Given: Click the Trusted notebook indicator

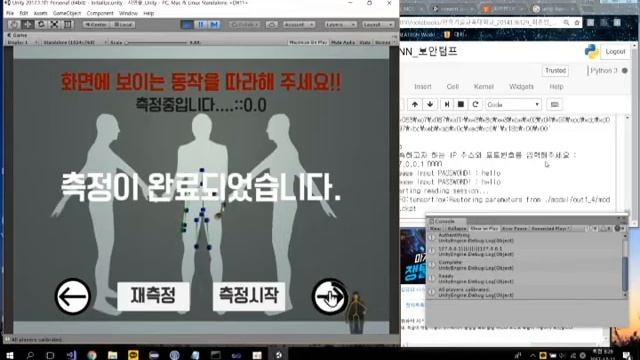Looking at the screenshot, I should [556, 71].
